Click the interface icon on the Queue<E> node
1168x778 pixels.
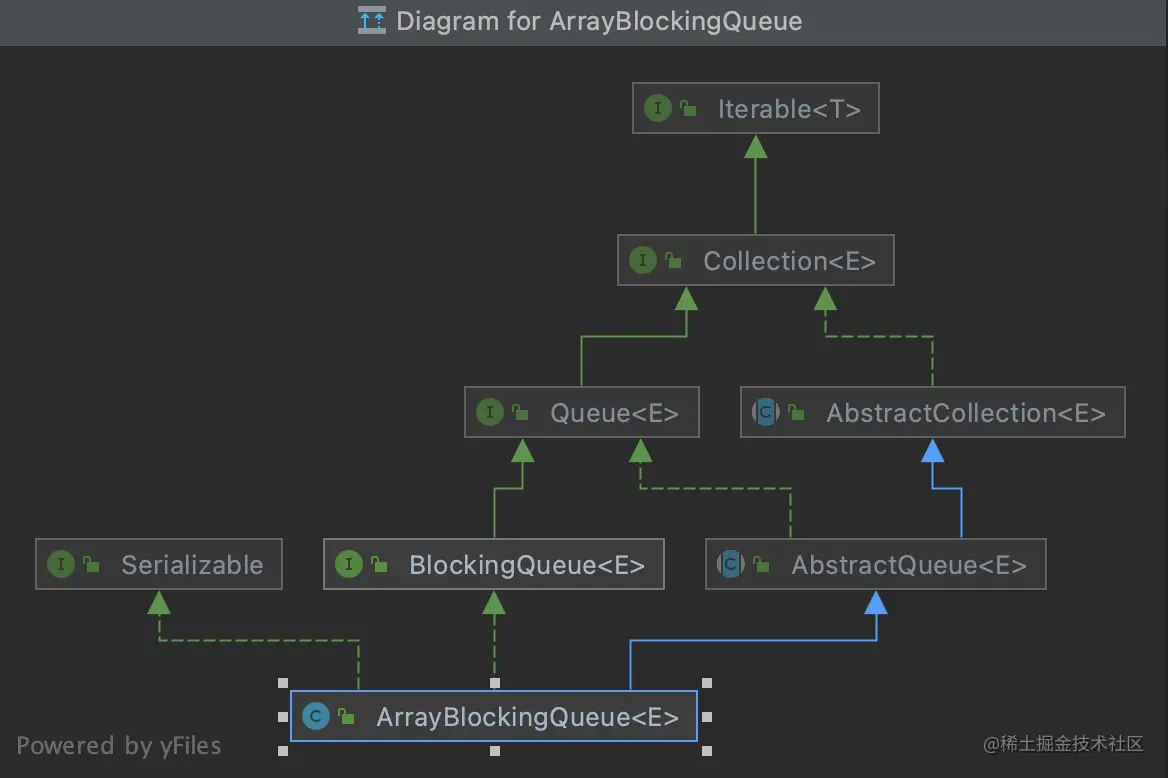tap(490, 412)
